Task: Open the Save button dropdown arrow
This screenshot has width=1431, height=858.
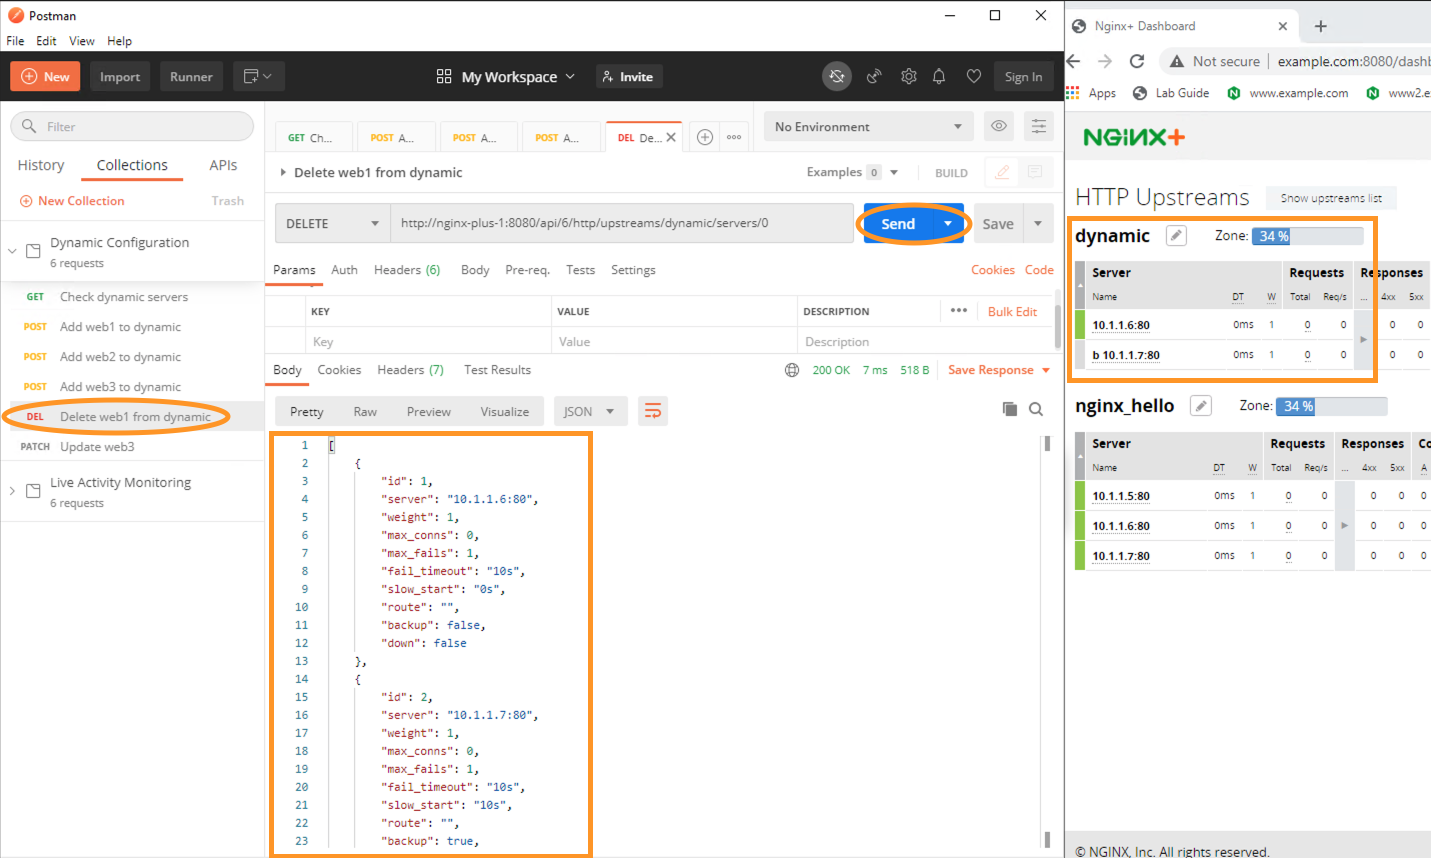Action: (1038, 223)
